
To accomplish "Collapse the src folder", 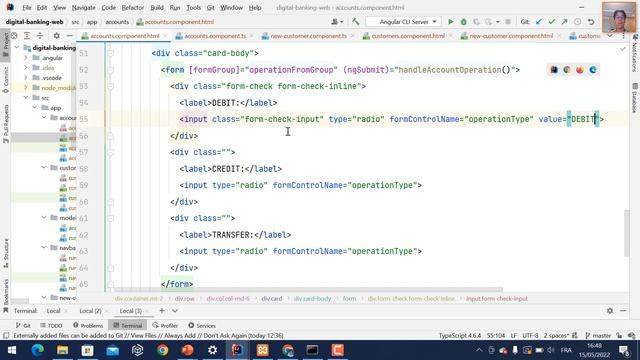I will pyautogui.click(x=26, y=98).
